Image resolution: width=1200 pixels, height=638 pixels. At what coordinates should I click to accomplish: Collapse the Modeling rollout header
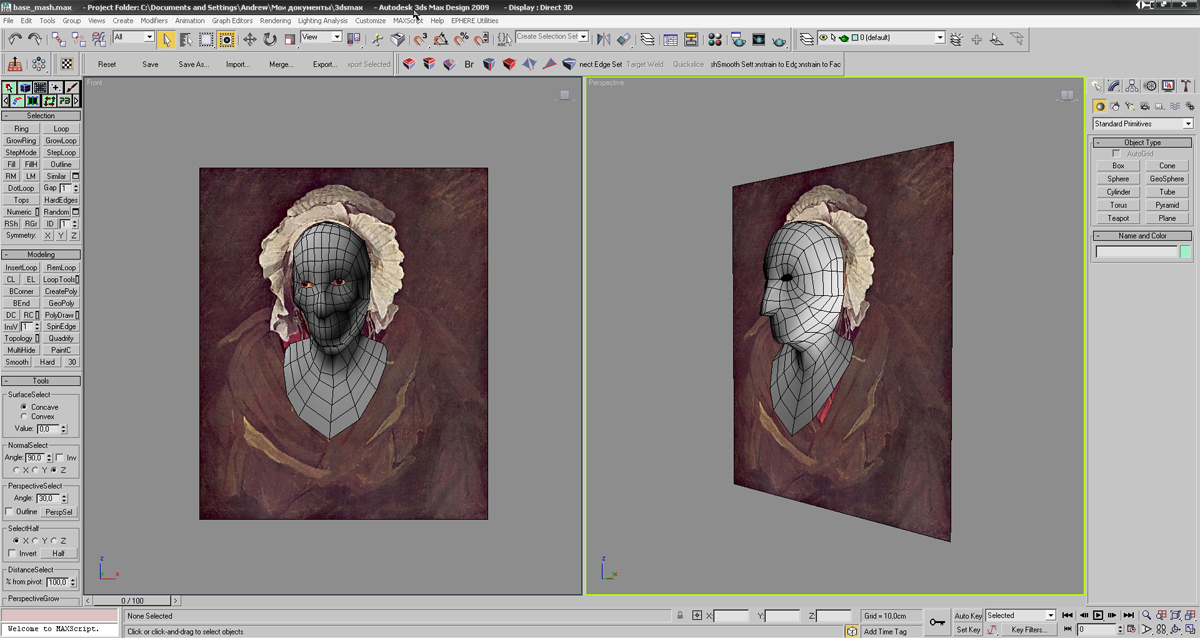coord(41,255)
